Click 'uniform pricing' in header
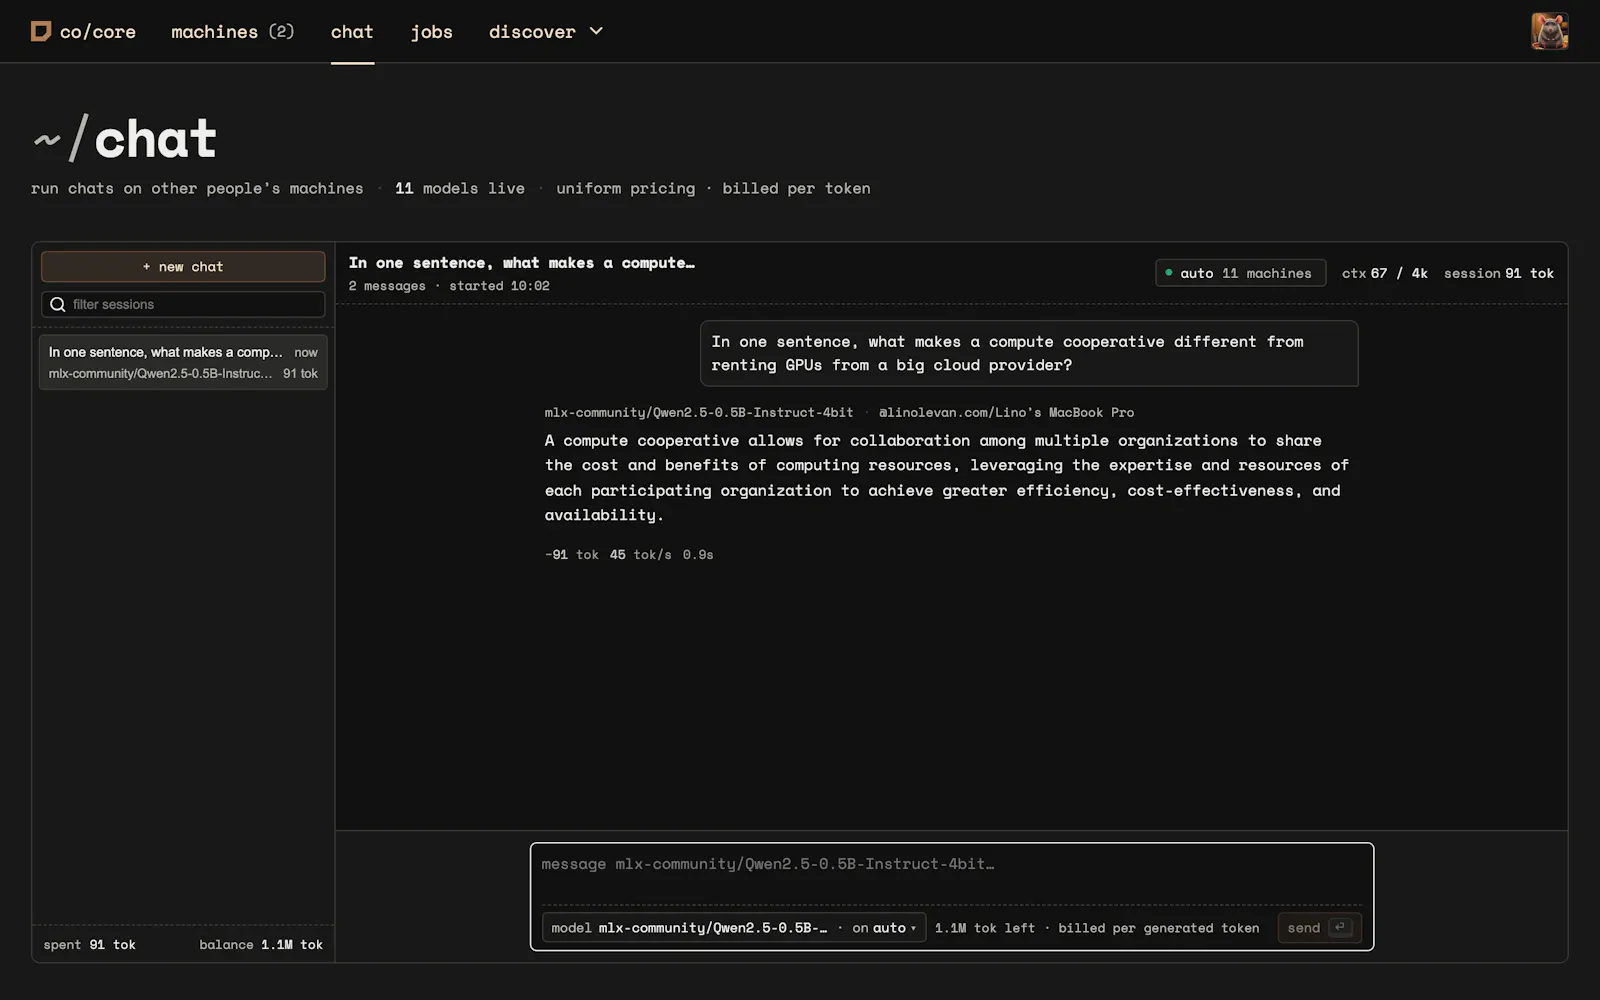The height and width of the screenshot is (1000, 1600). coord(626,188)
